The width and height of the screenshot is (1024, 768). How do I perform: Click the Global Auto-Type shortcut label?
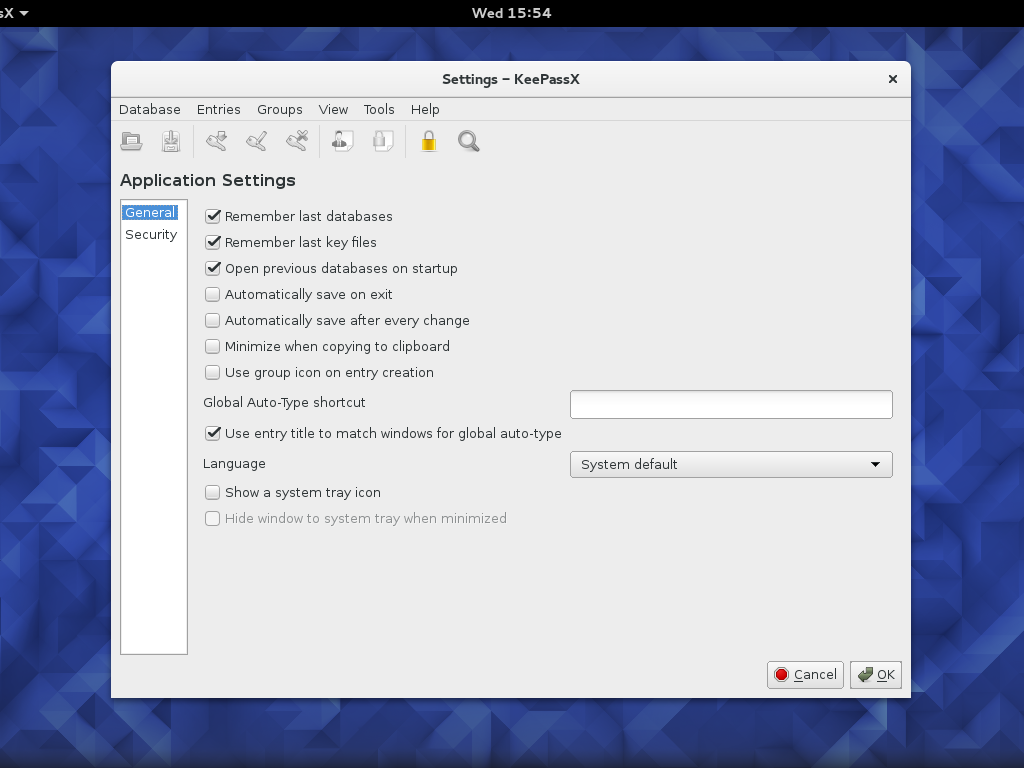284,402
